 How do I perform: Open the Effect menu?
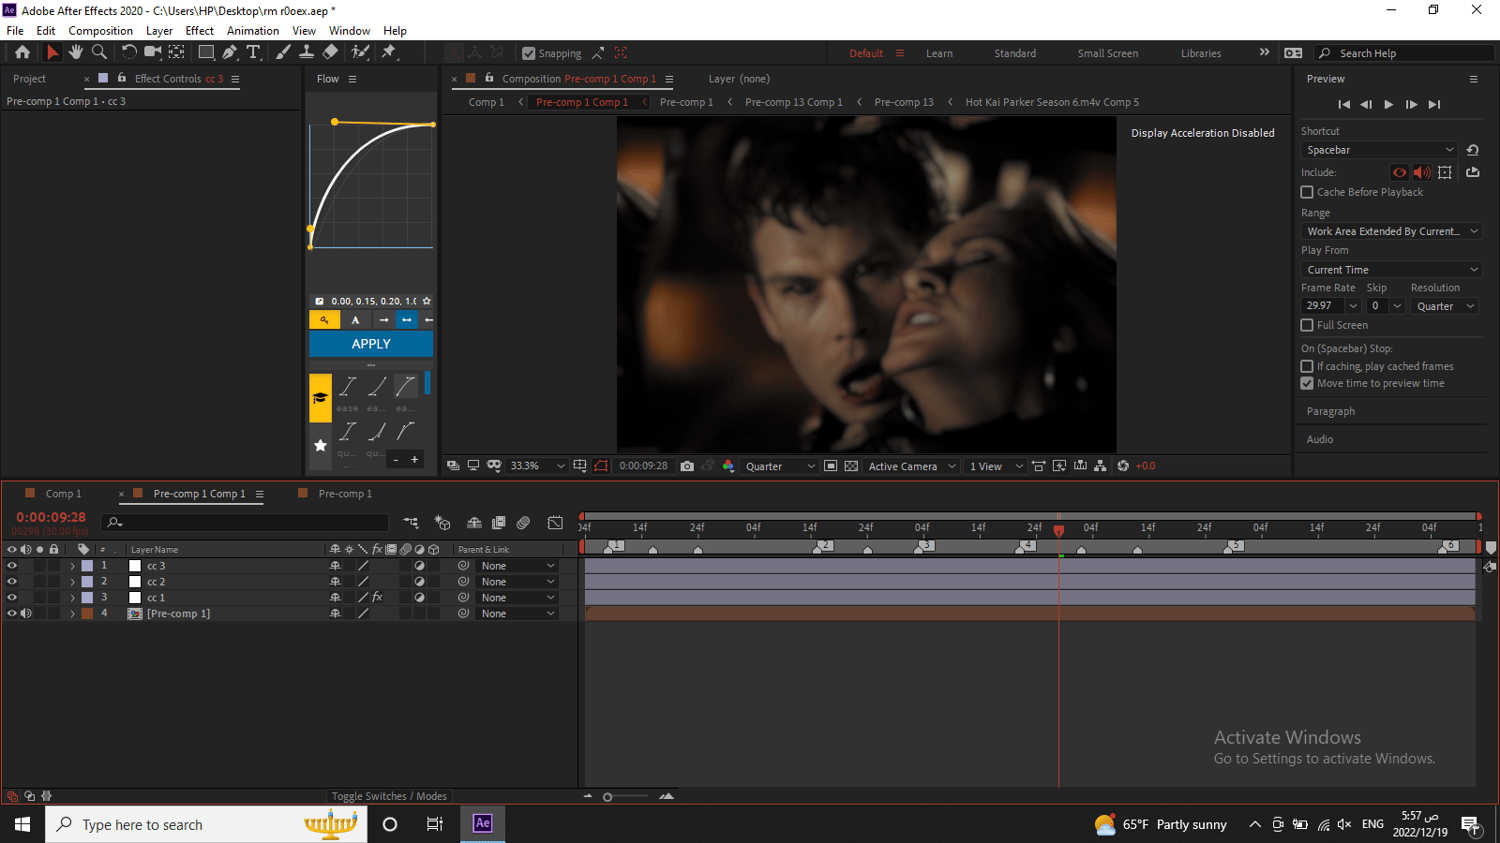click(199, 31)
